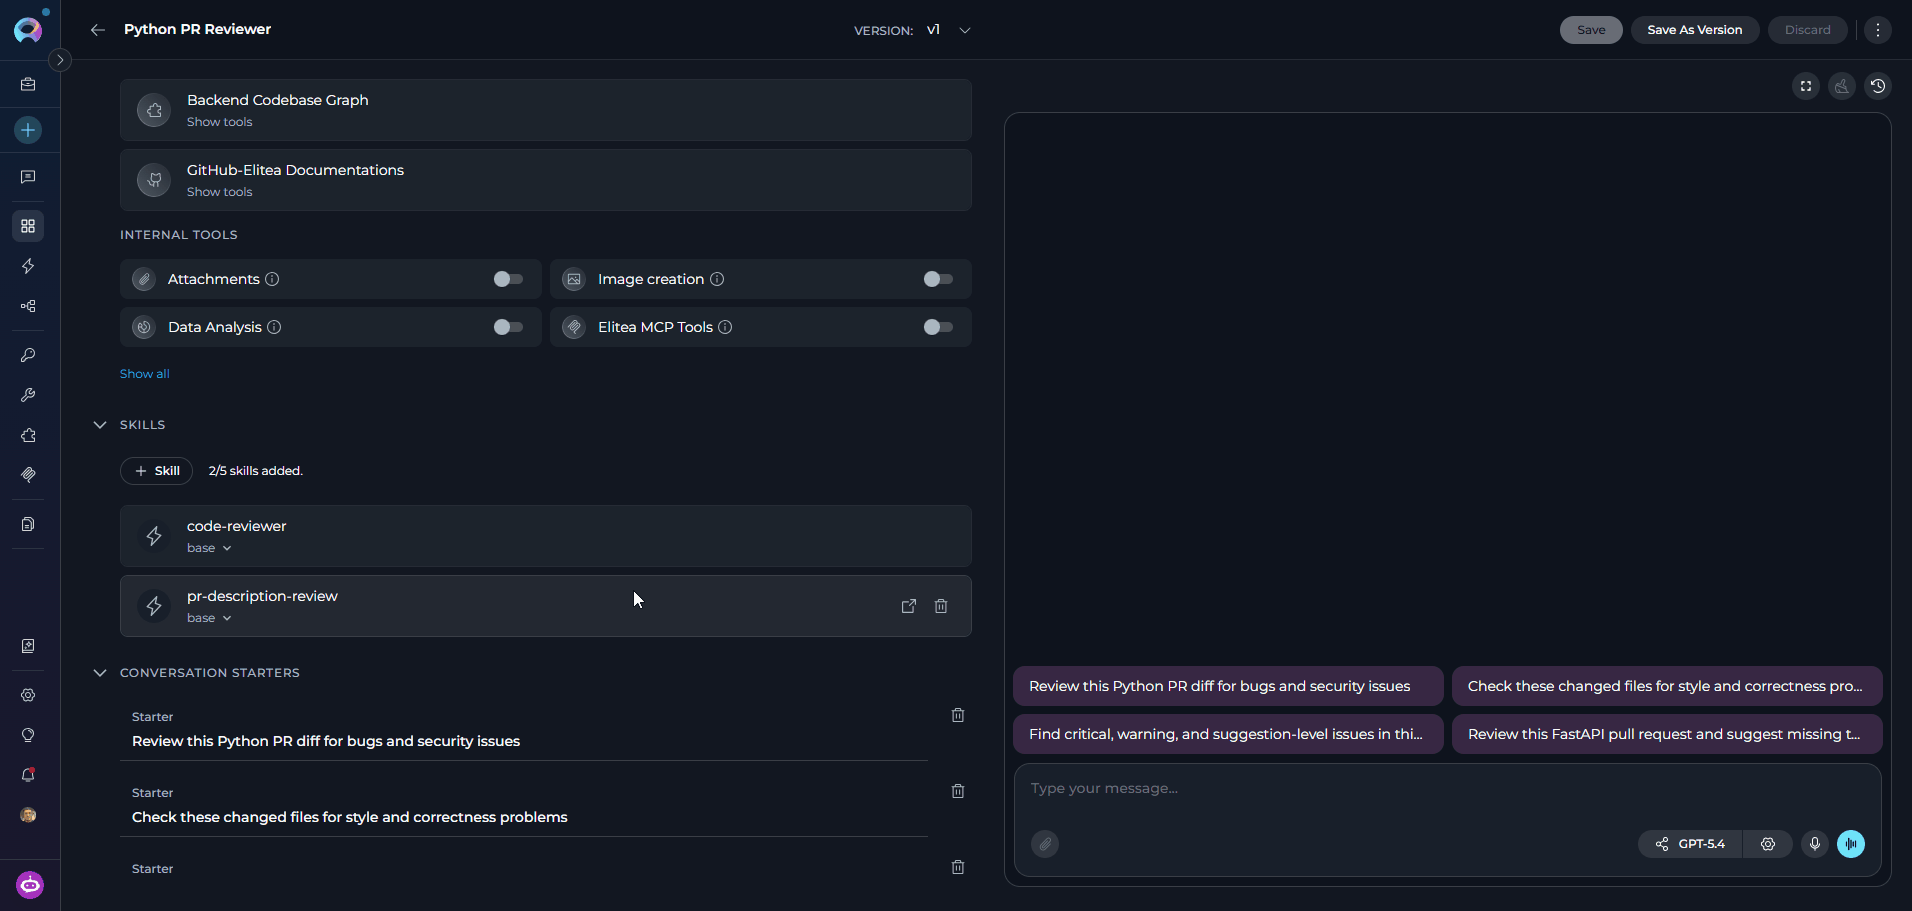
Task: Collapse the Skills section
Action: point(100,425)
